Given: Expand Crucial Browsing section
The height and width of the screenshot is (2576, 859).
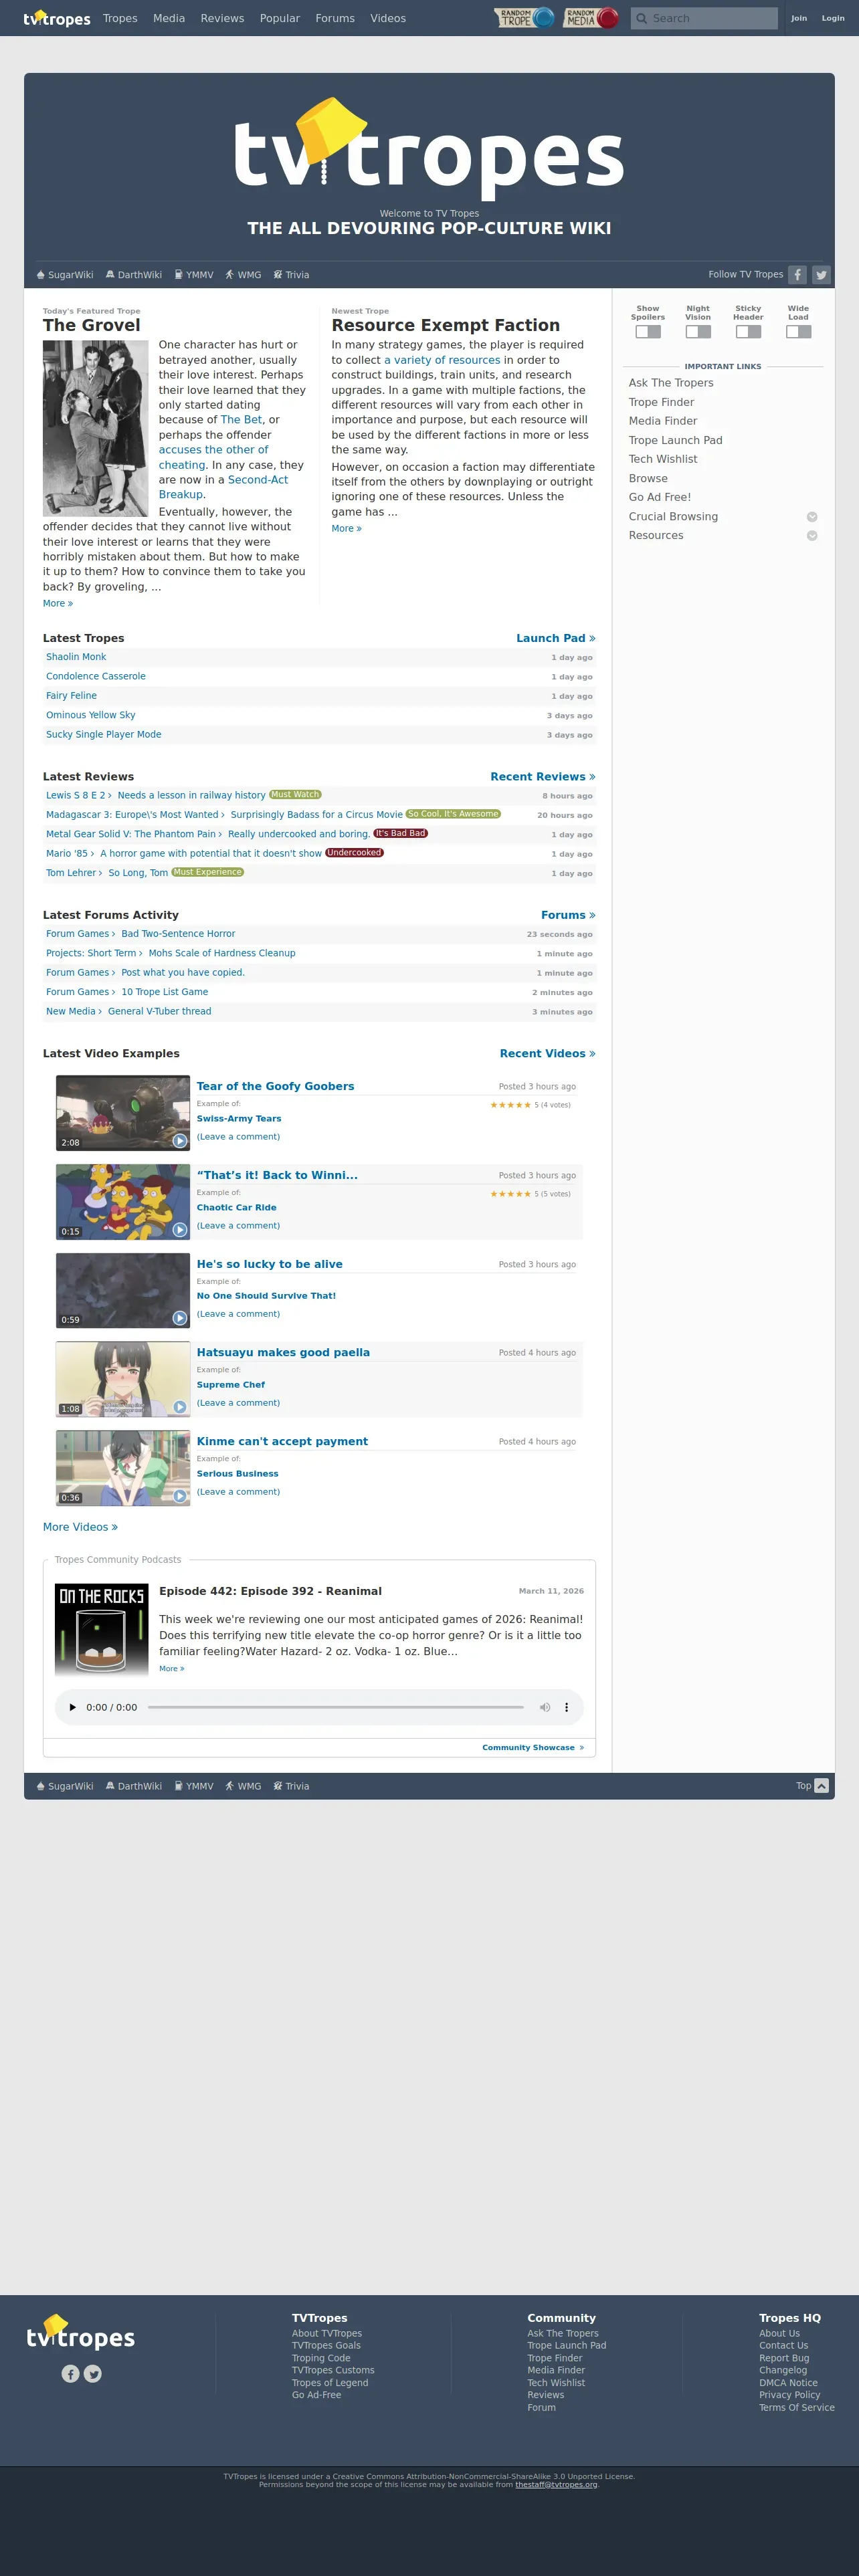Looking at the screenshot, I should click(812, 517).
